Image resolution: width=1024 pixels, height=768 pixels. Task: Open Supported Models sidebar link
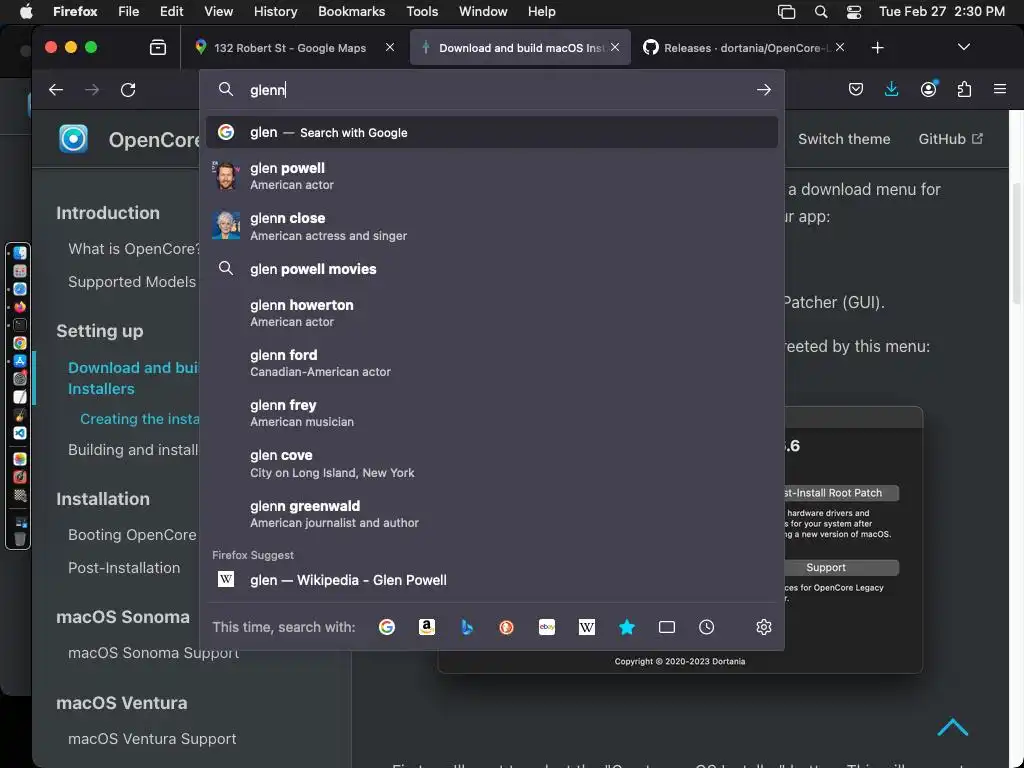132,281
